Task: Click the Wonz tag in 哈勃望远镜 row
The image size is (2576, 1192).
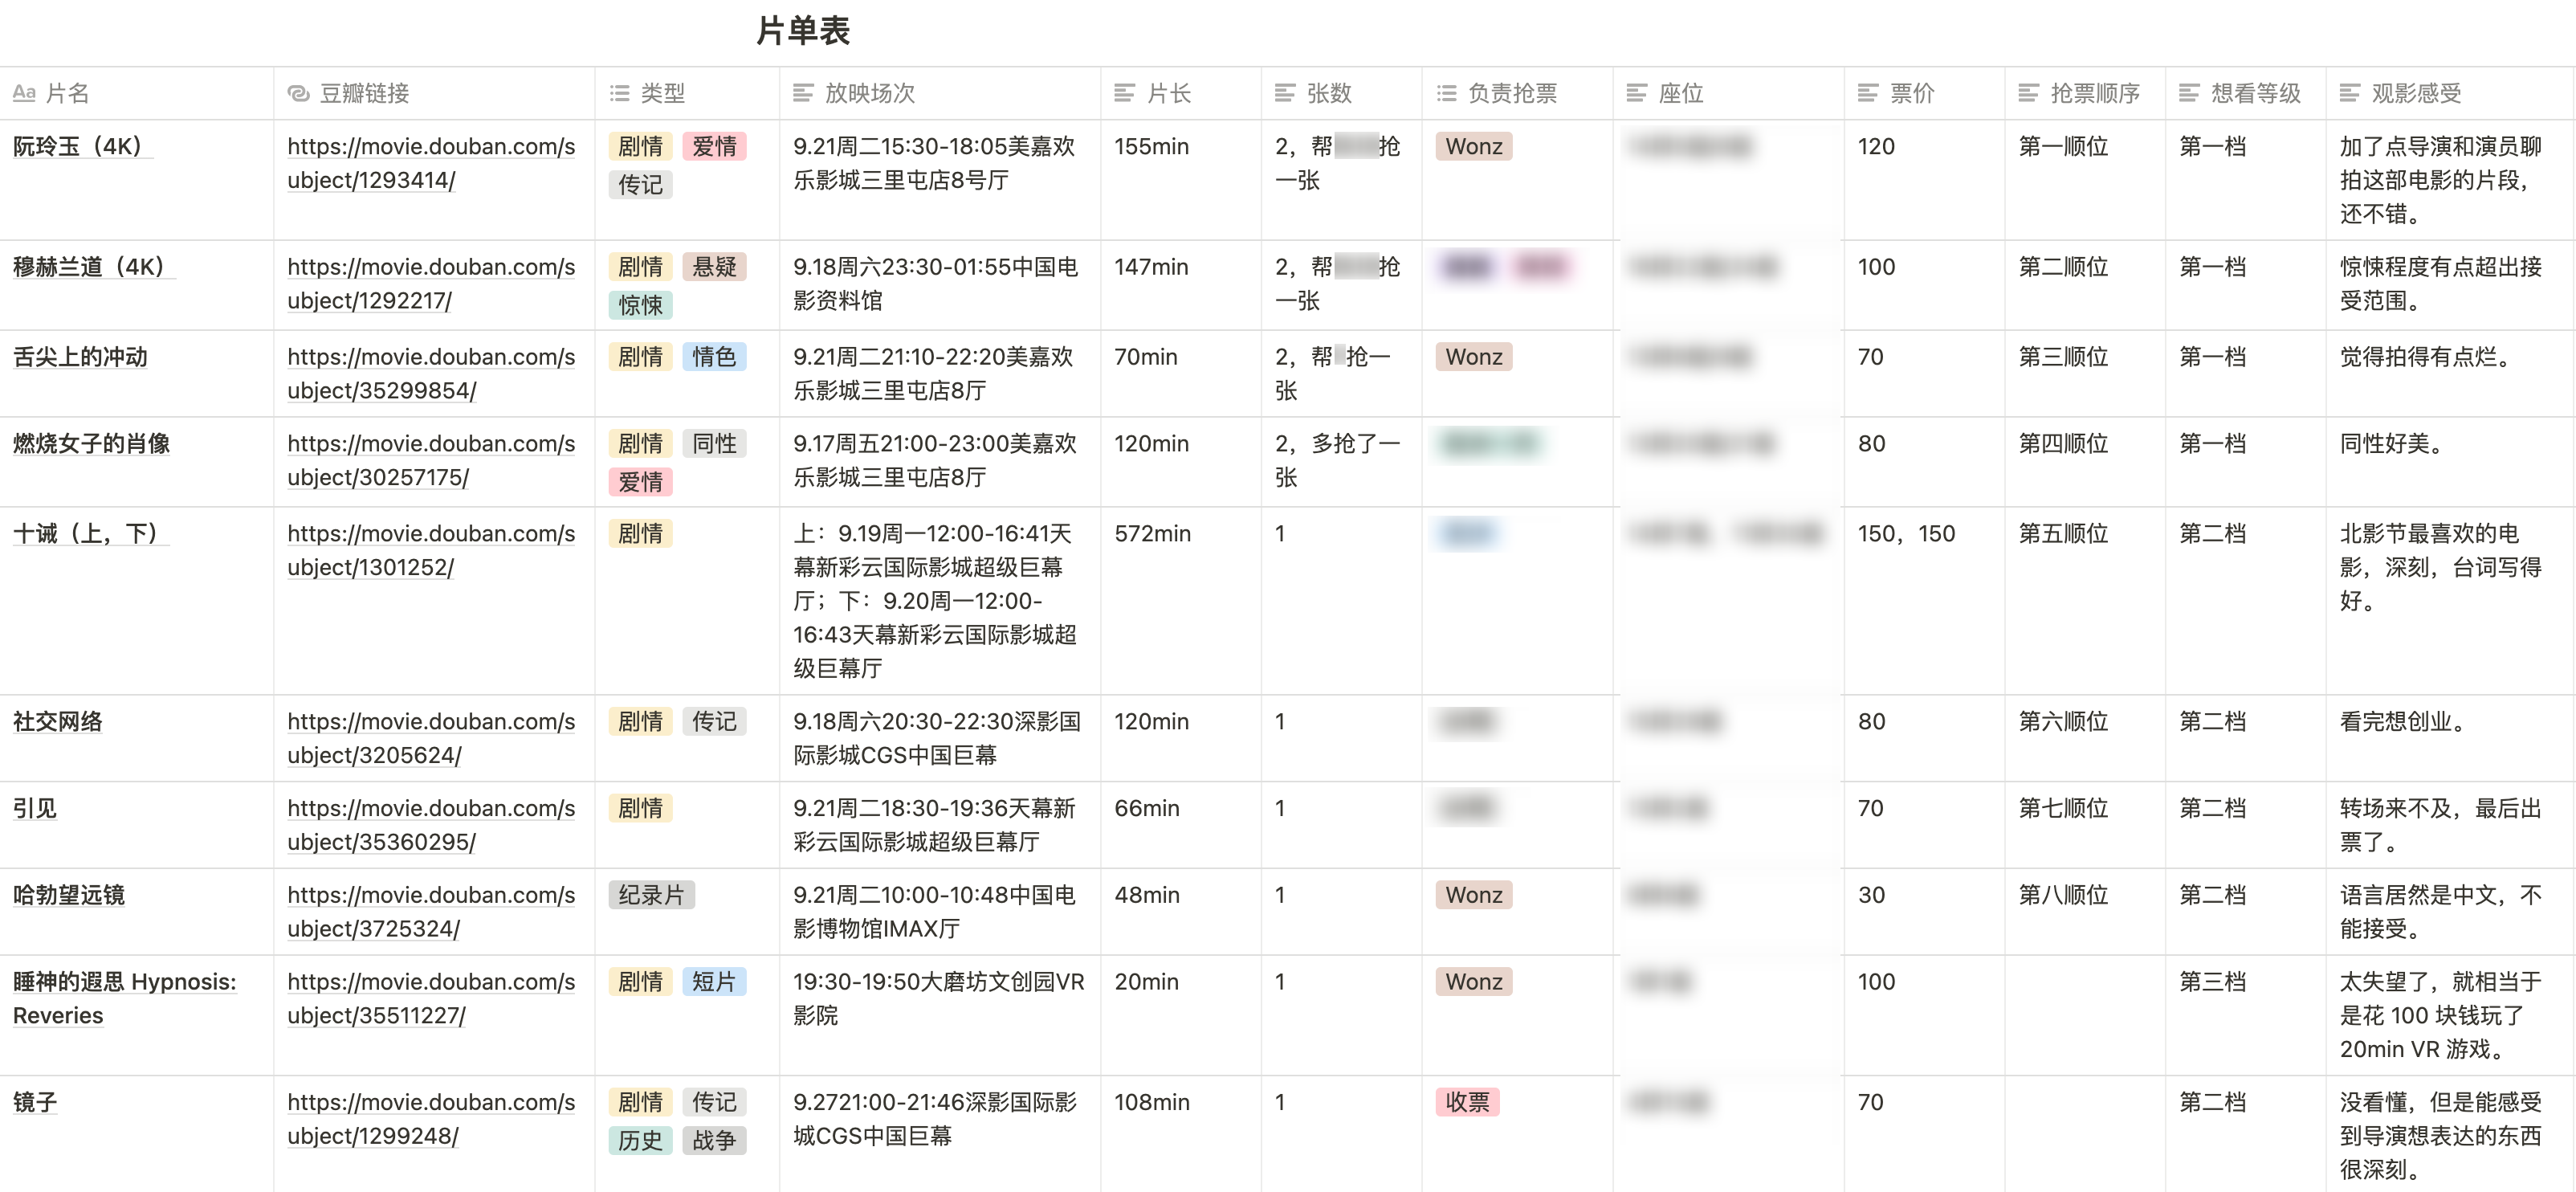Action: [1473, 895]
